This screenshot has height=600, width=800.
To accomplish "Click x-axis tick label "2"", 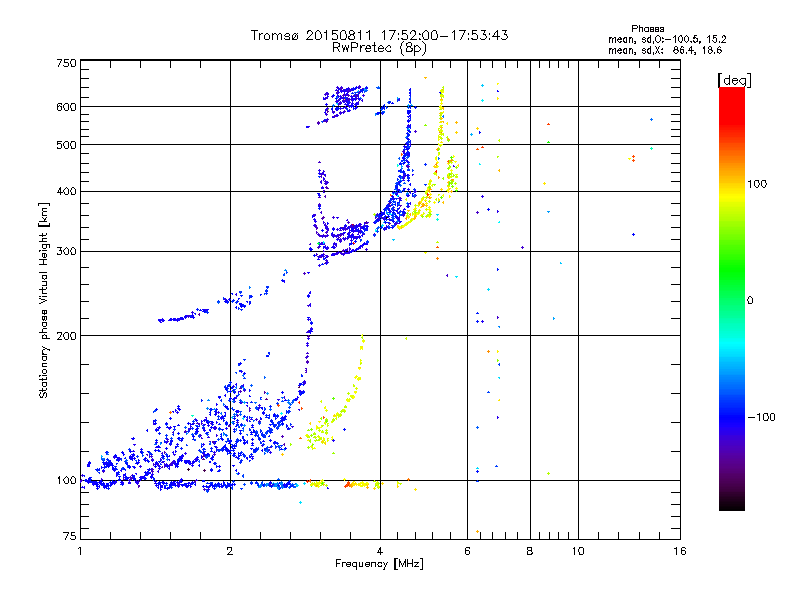I will click(230, 551).
